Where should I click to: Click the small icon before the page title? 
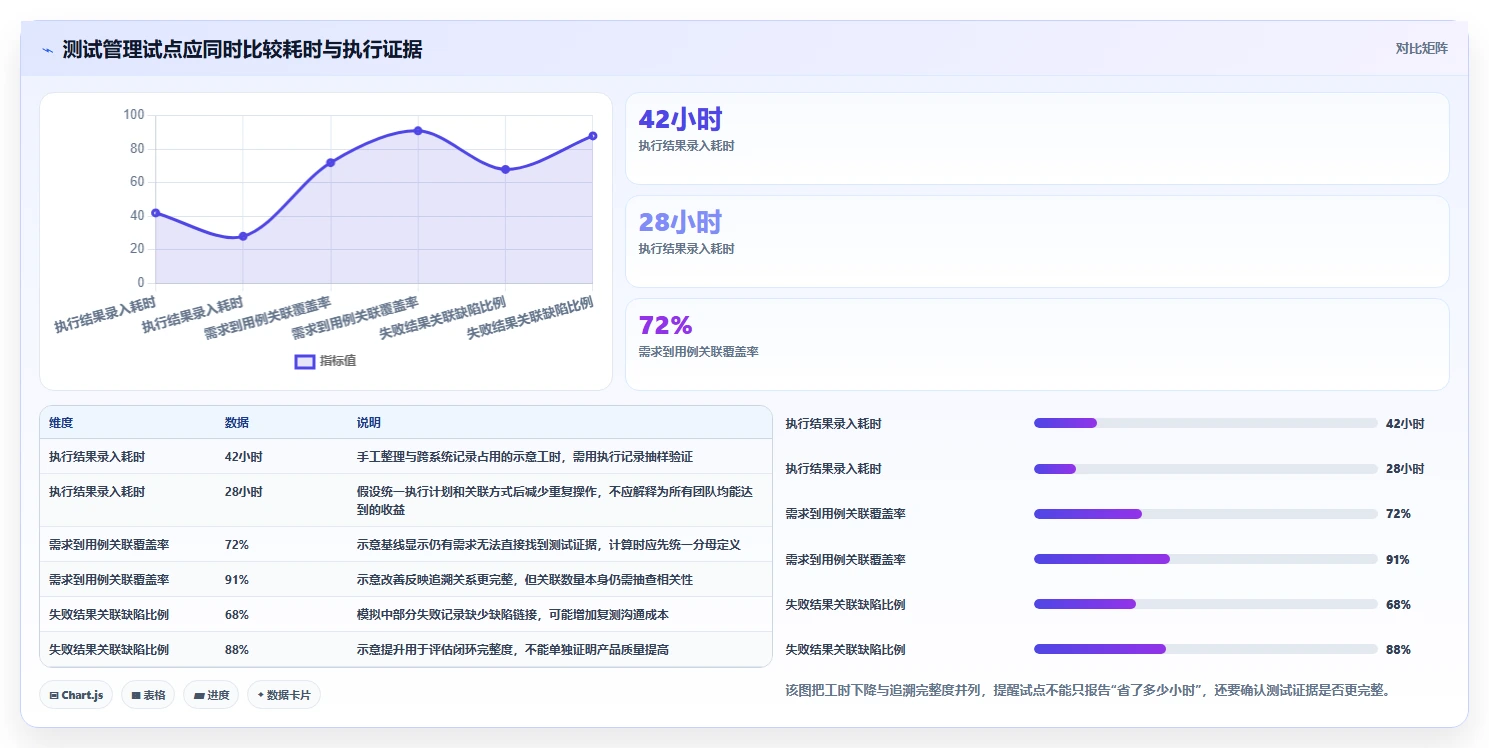tap(47, 50)
